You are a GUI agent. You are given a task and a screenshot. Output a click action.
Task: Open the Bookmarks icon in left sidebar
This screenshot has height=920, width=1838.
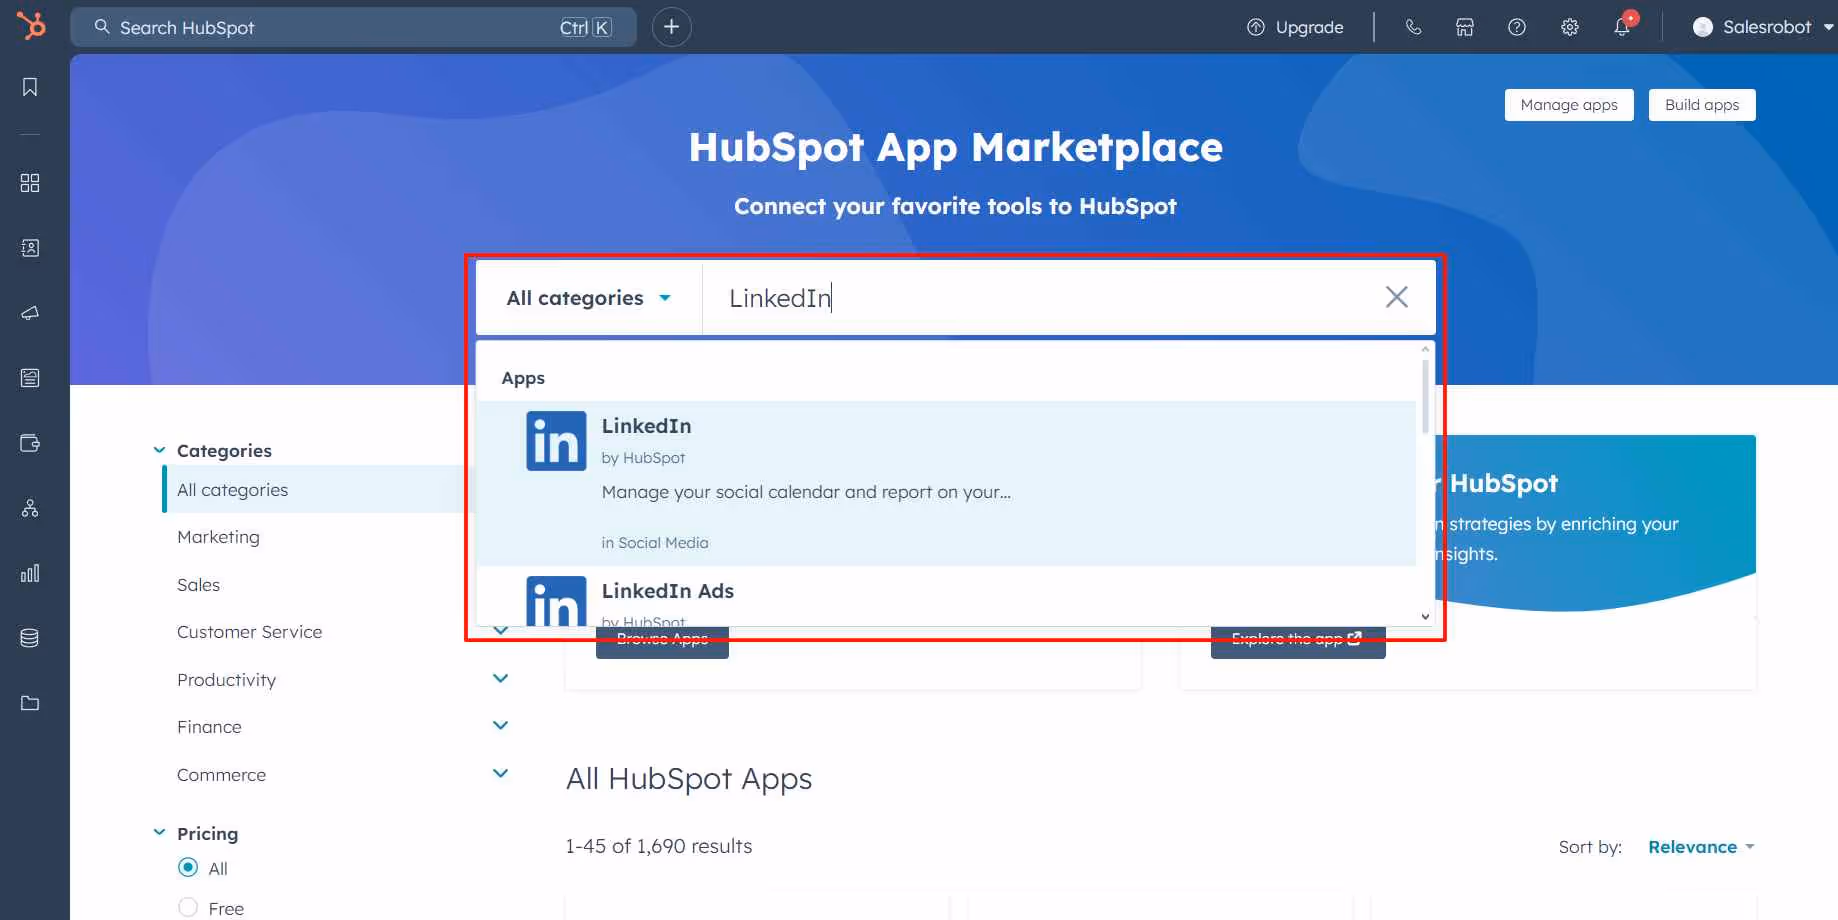tap(29, 87)
